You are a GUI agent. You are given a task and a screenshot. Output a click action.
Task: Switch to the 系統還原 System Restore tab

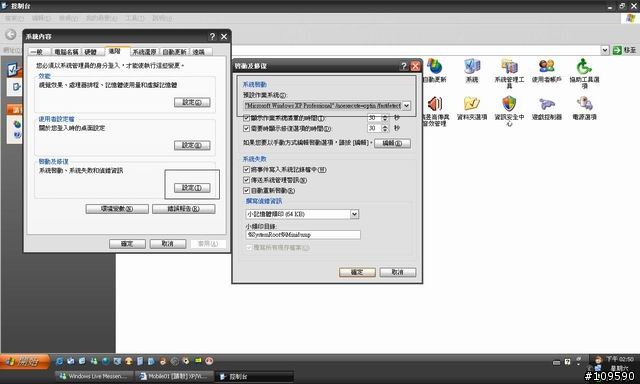144,52
